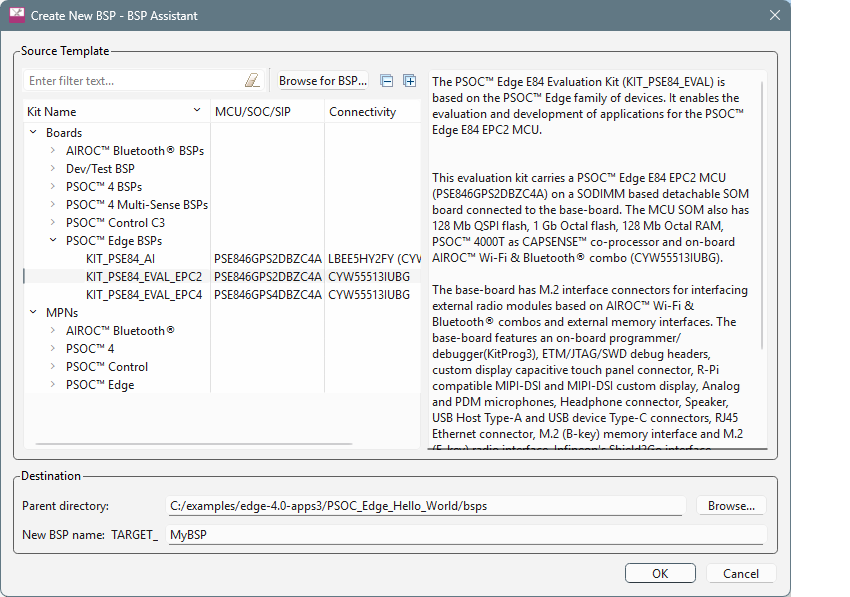Screen dimensions: 850x597
Task: Click the PSOC 4 BSPs label
Action: click(x=104, y=187)
